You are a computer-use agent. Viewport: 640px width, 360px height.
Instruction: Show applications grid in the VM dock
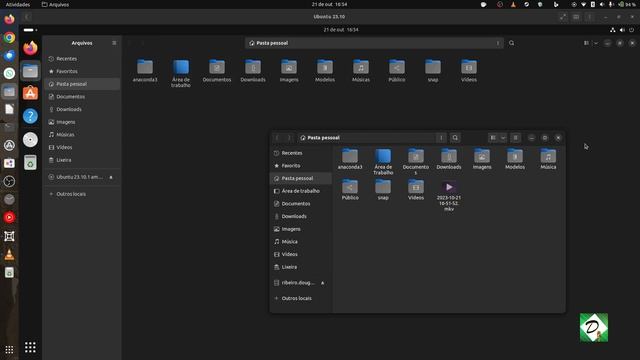(30, 347)
